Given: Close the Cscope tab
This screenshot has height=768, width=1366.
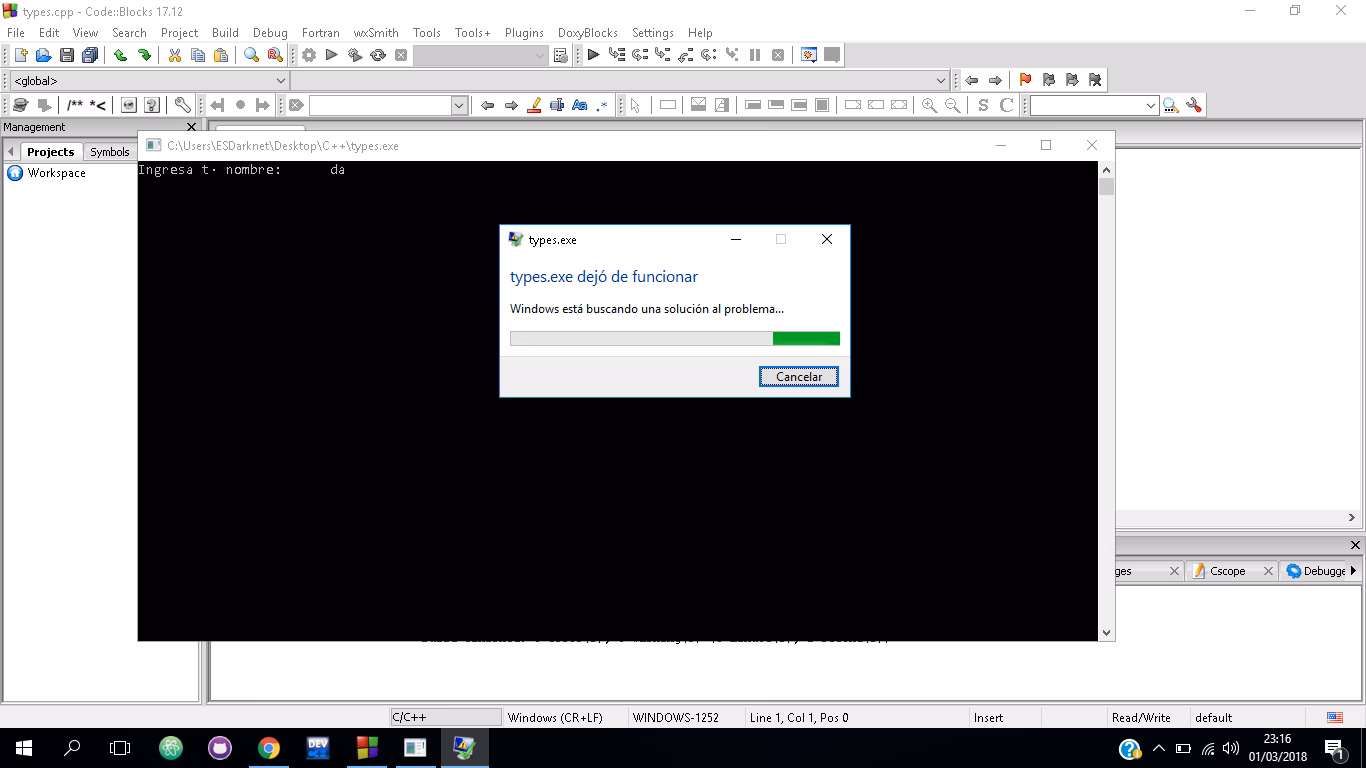Looking at the screenshot, I should [1268, 571].
